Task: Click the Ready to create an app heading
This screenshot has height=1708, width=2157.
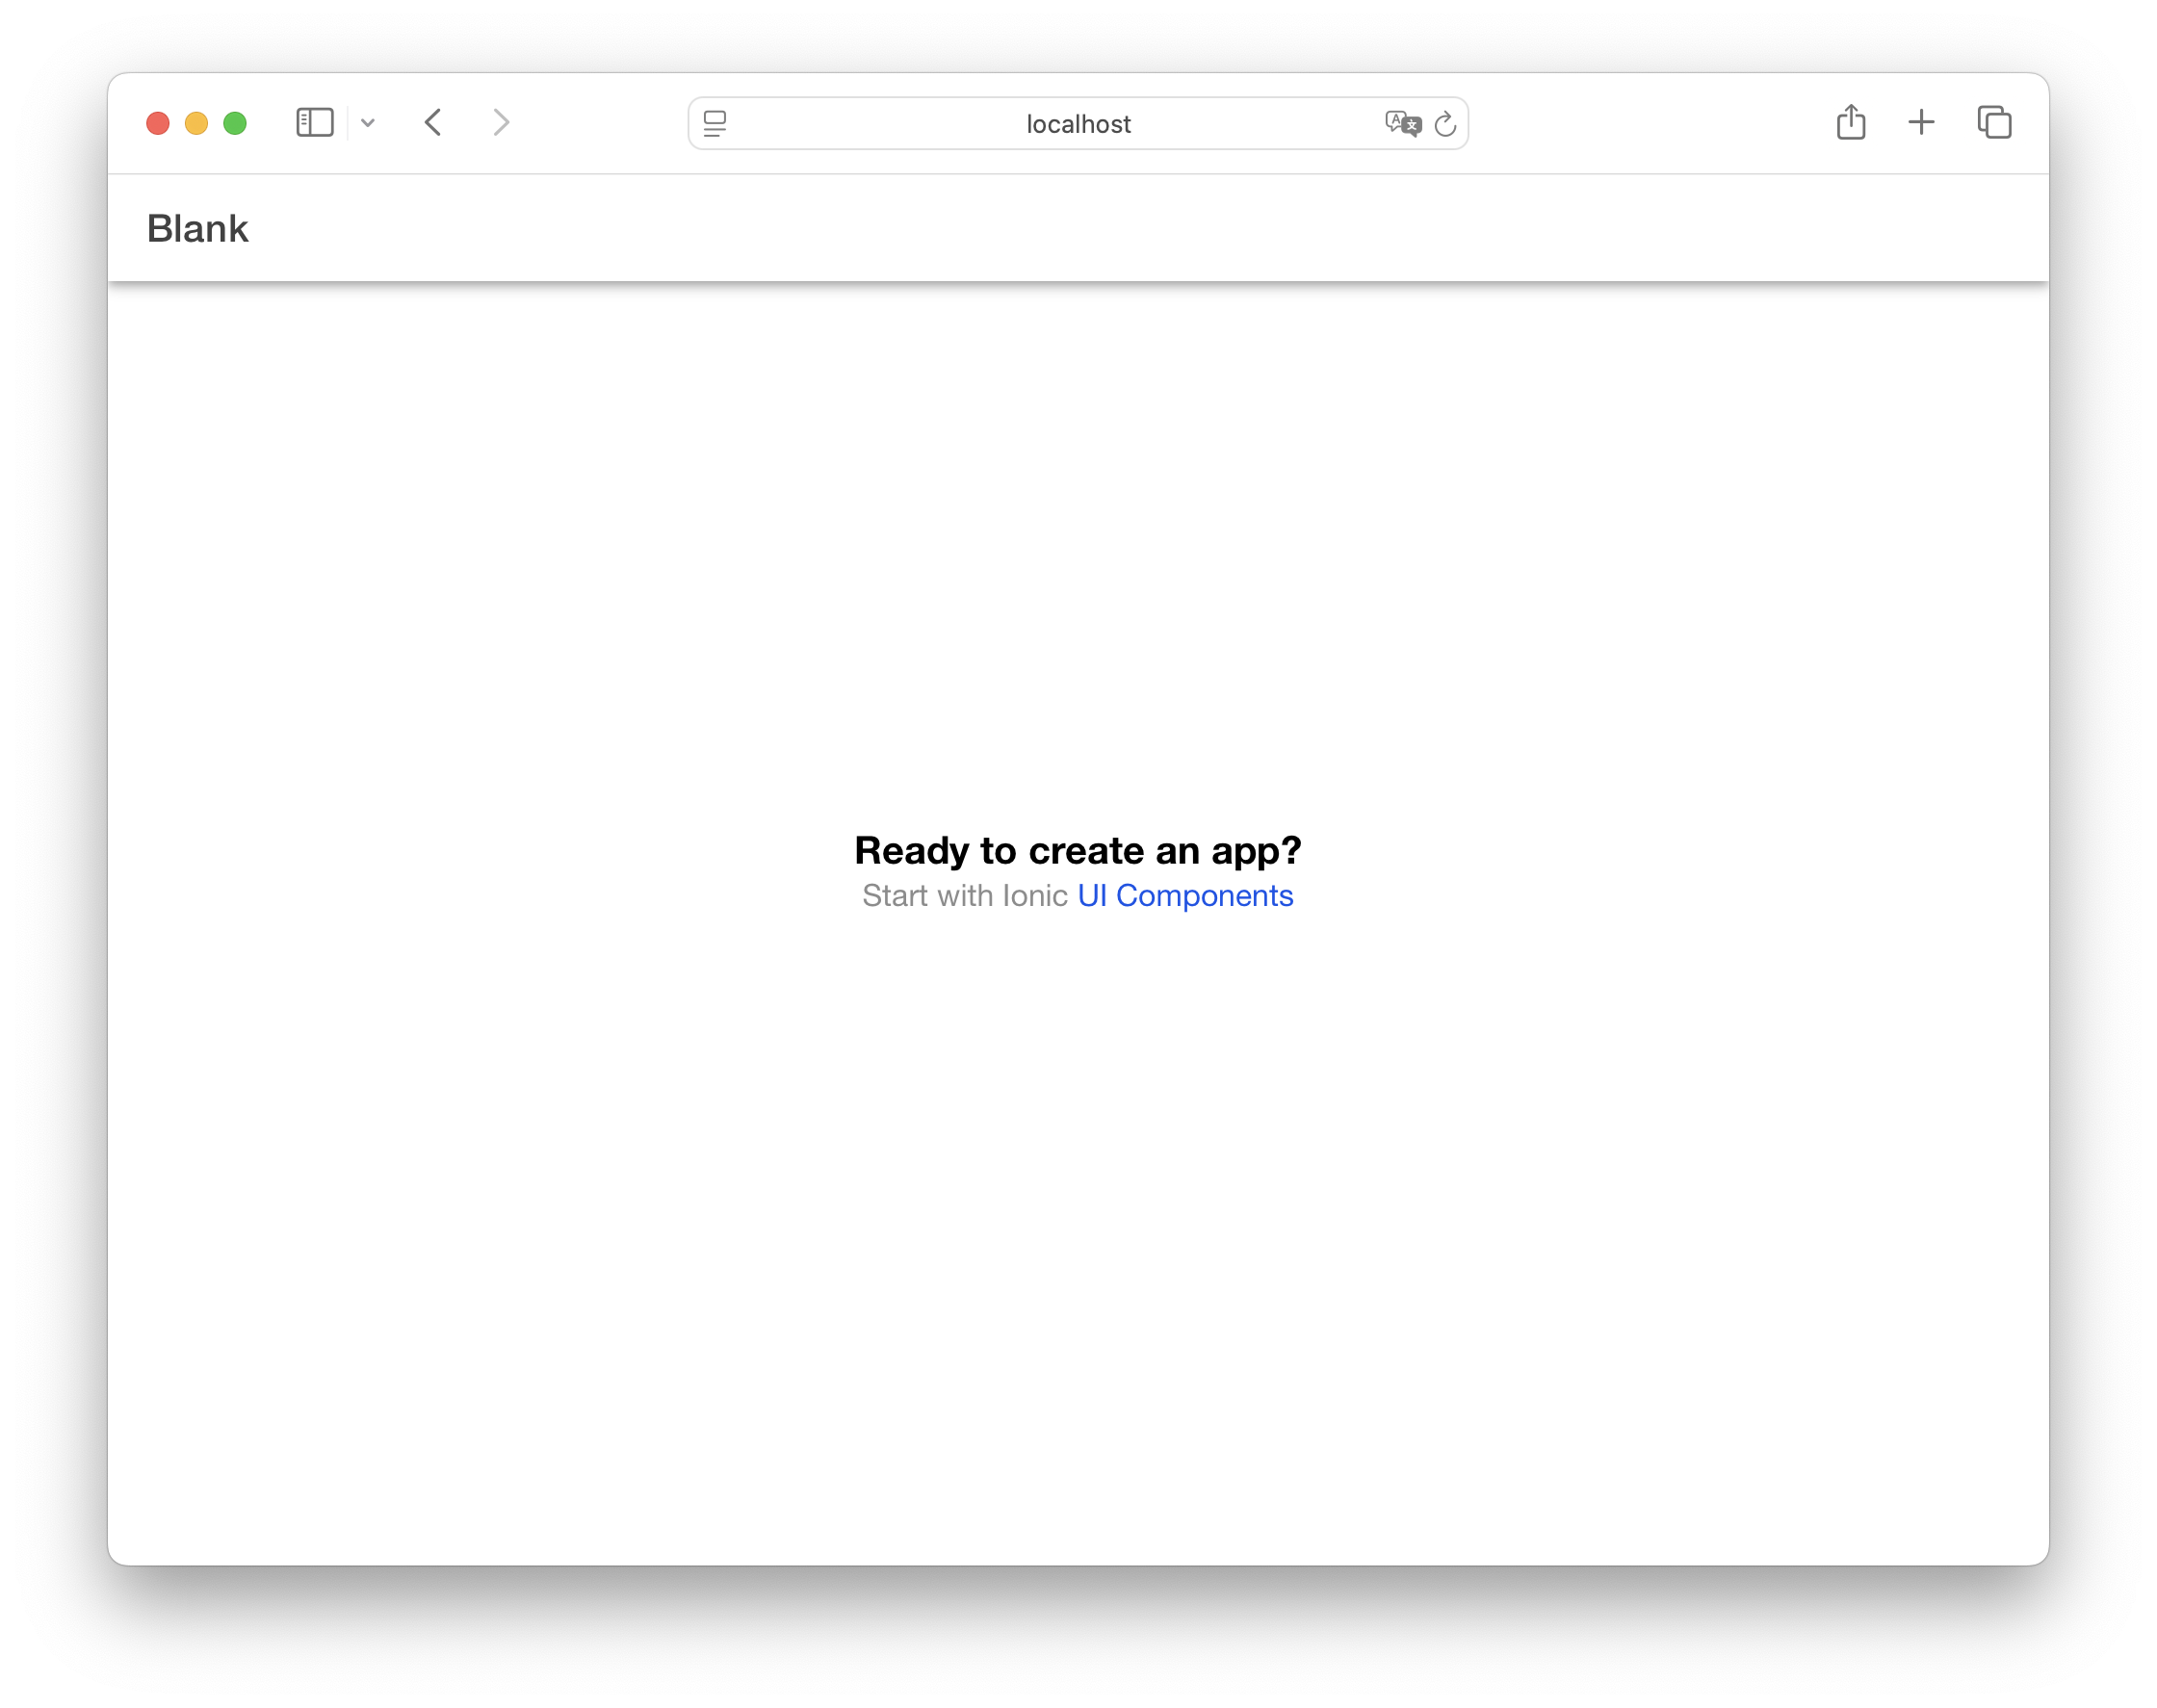Action: (1077, 850)
